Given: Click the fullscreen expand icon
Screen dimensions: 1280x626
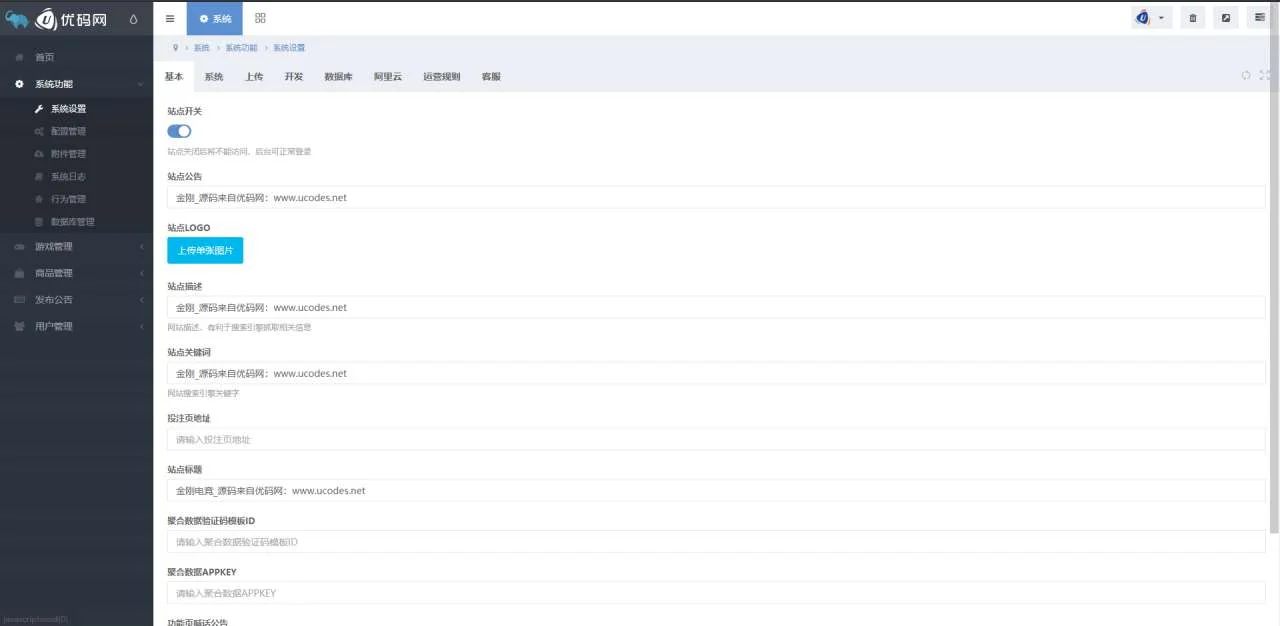Looking at the screenshot, I should [x=1265, y=75].
